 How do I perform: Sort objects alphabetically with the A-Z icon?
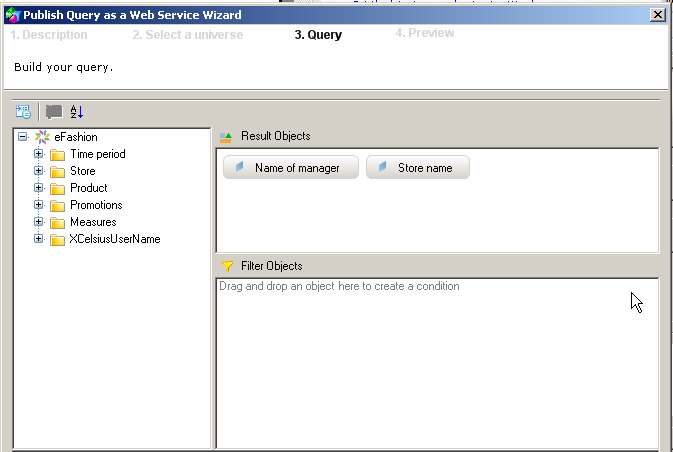(x=76, y=112)
